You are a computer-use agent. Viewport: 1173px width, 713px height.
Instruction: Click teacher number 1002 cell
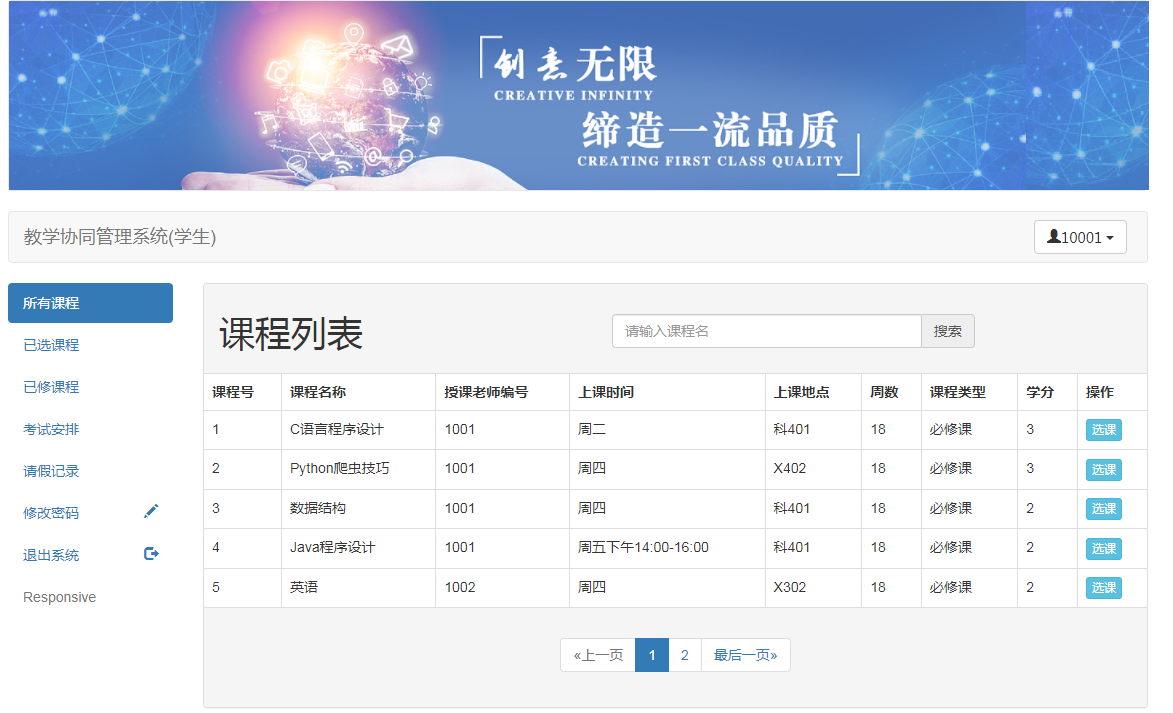pyautogui.click(x=460, y=587)
